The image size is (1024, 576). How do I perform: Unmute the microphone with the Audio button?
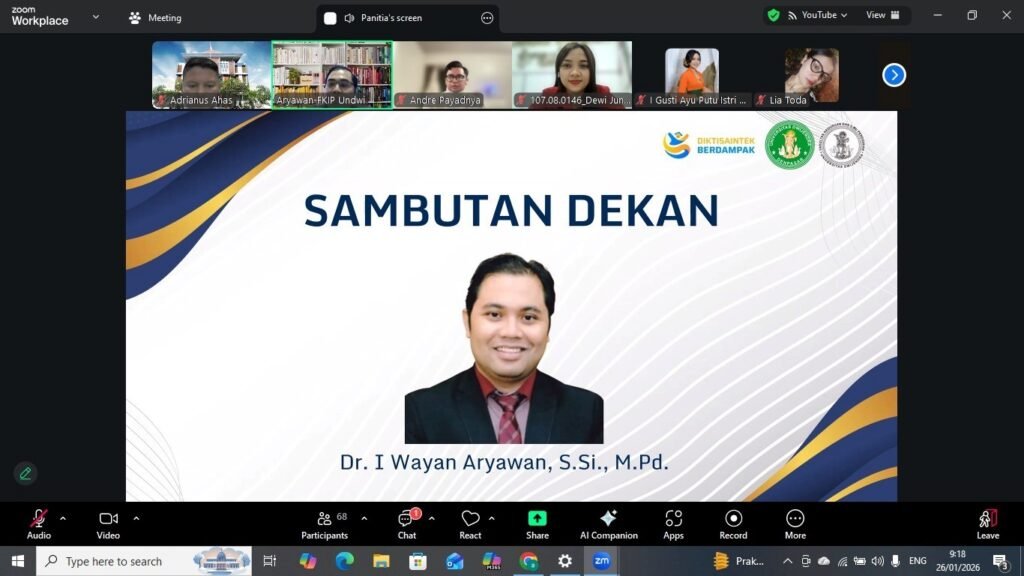(38, 523)
